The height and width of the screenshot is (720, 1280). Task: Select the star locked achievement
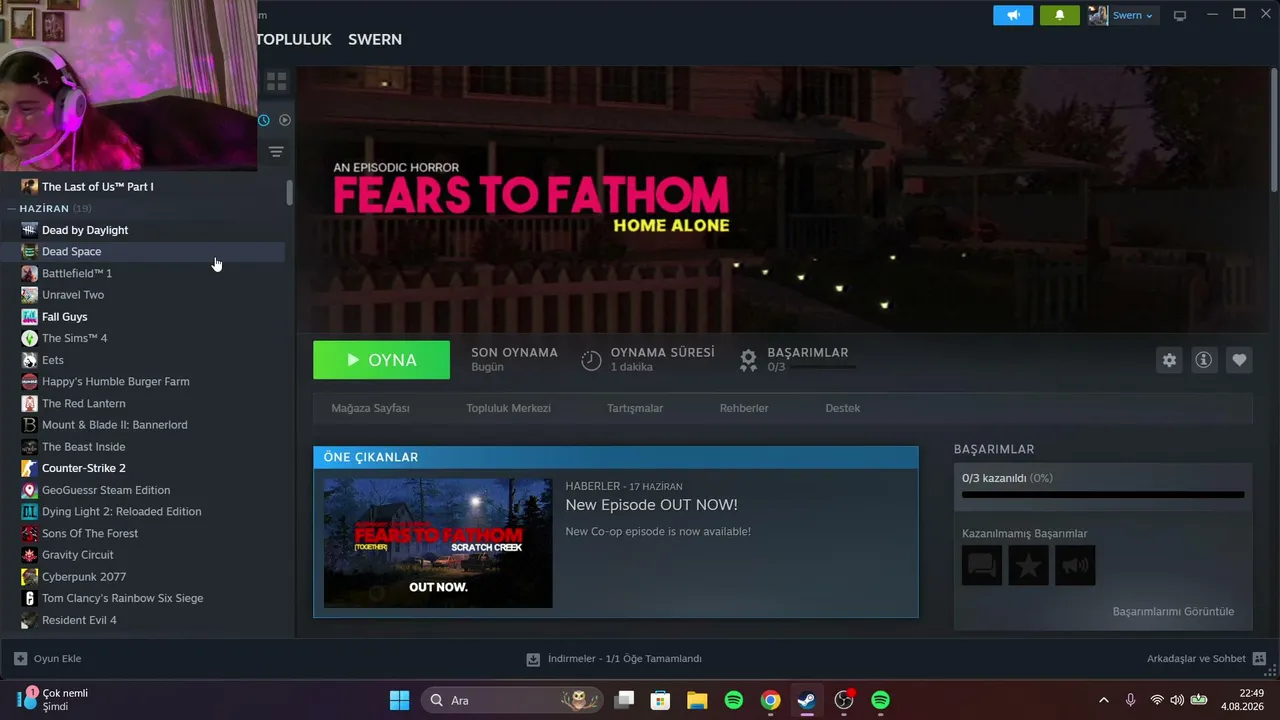click(x=1028, y=566)
